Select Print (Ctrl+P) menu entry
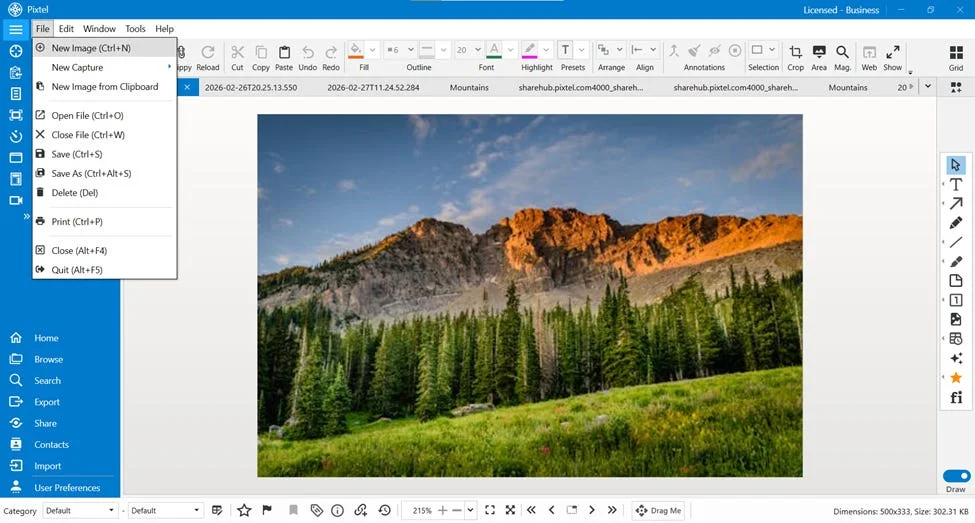The image size is (975, 523). coord(104,221)
